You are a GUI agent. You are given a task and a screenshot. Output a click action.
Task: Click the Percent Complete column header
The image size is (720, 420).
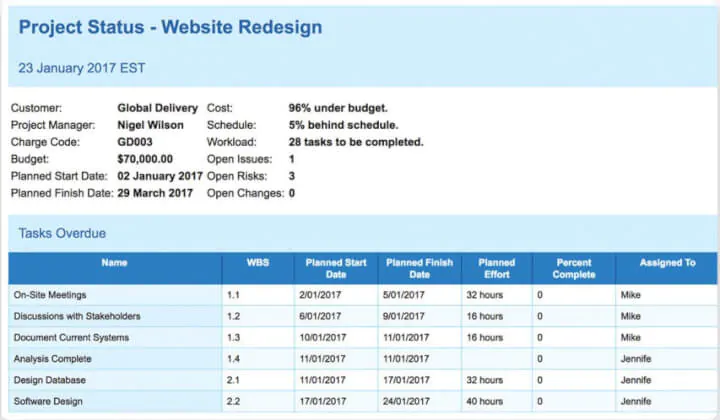[x=574, y=269]
